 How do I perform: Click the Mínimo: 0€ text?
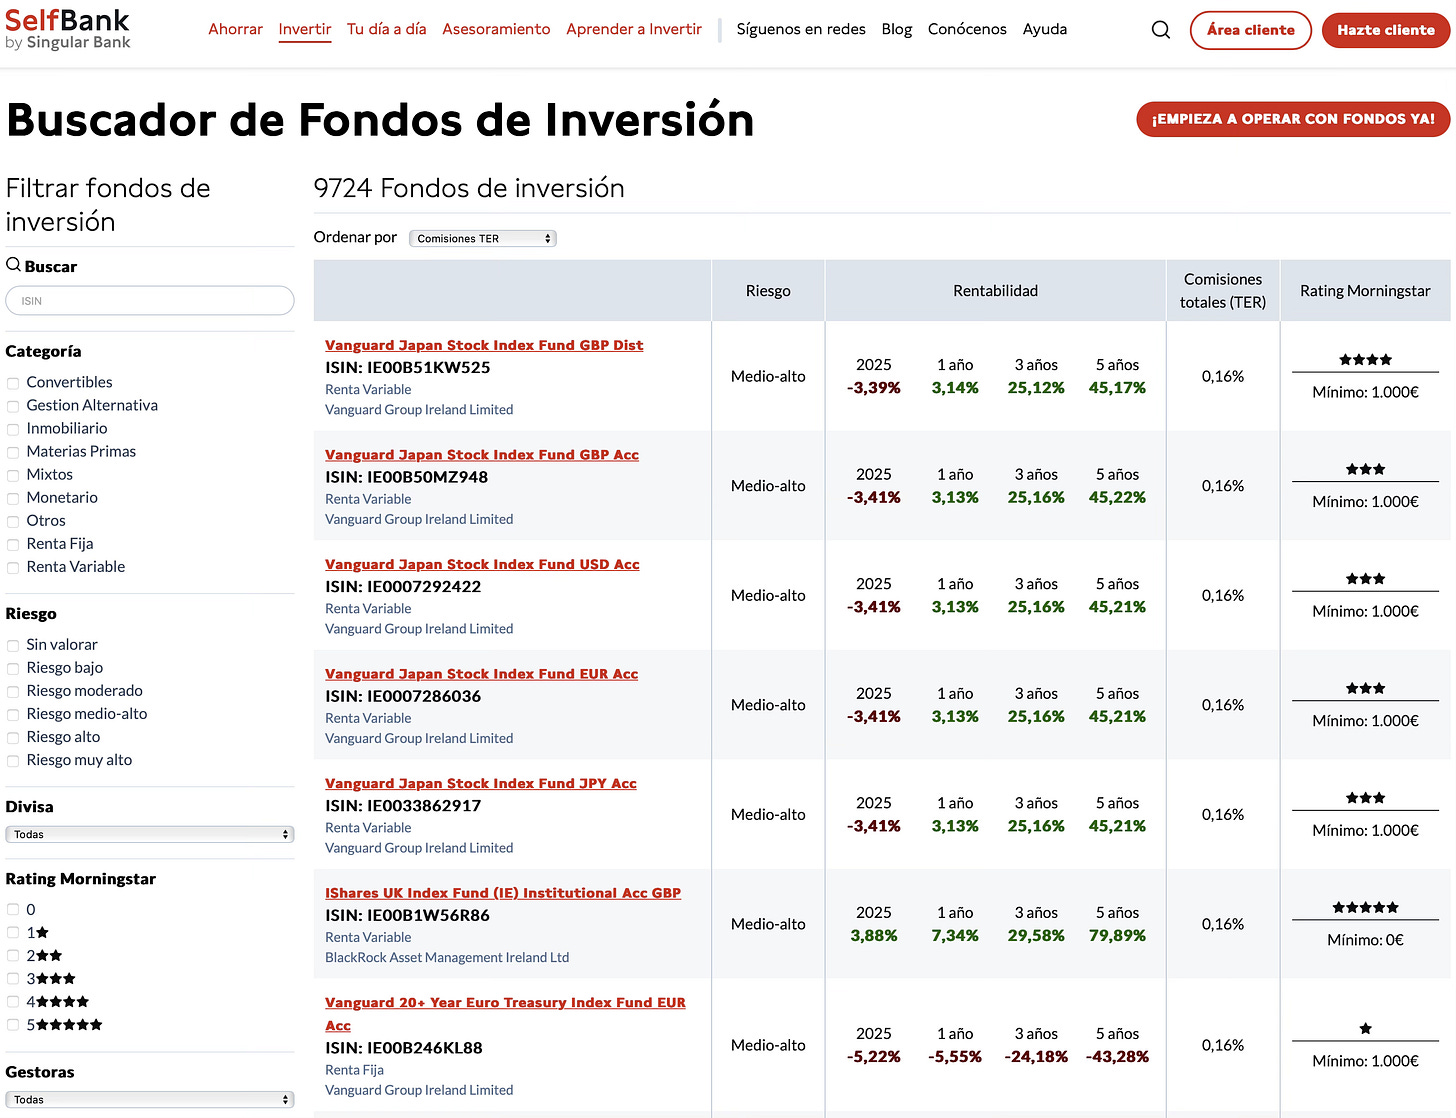1365,940
